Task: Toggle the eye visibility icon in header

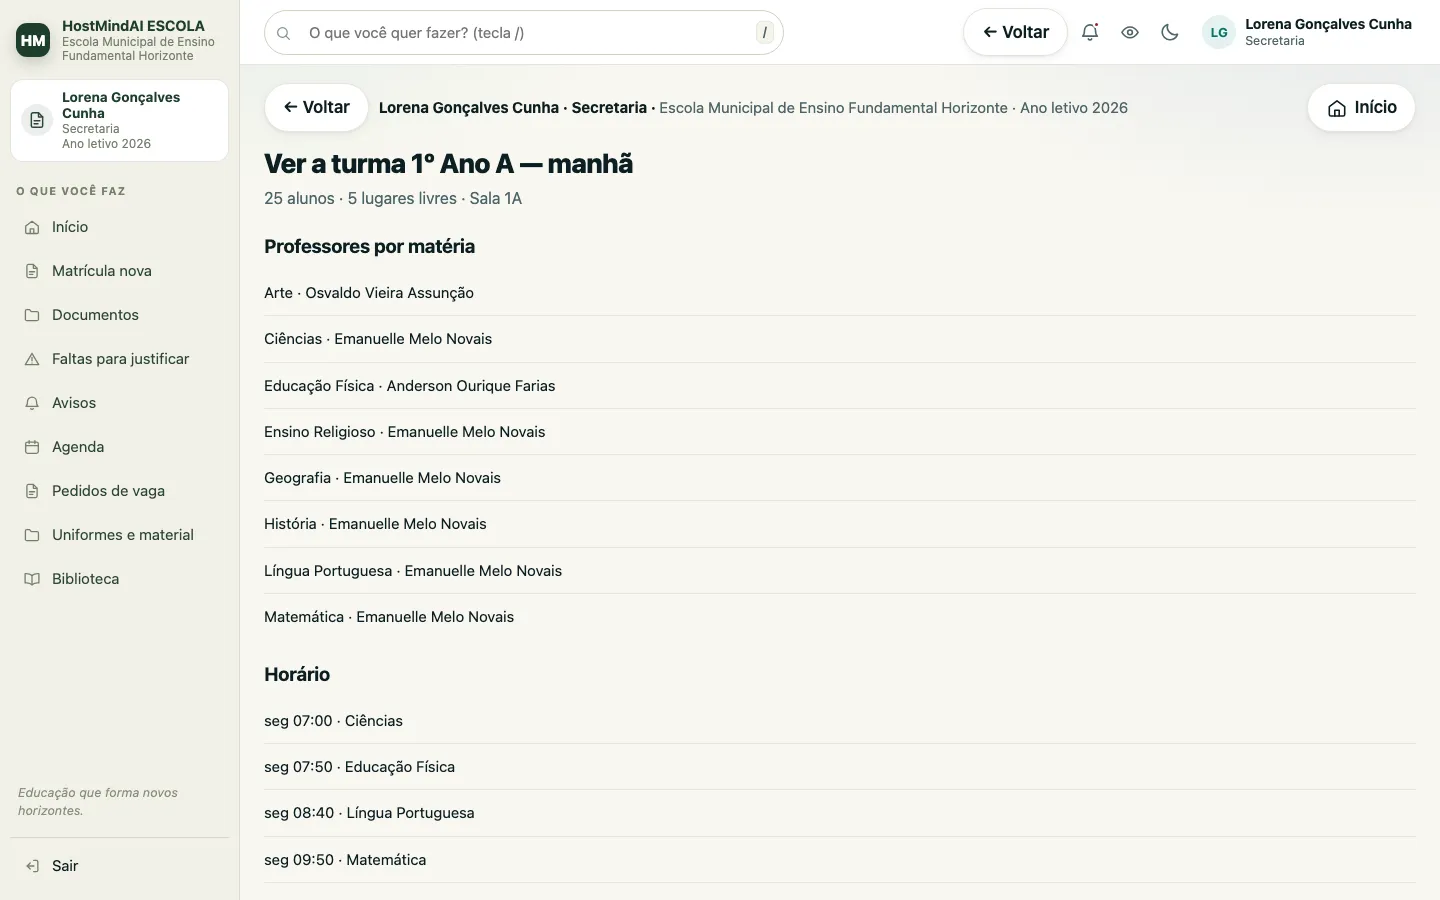Action: pos(1130,32)
